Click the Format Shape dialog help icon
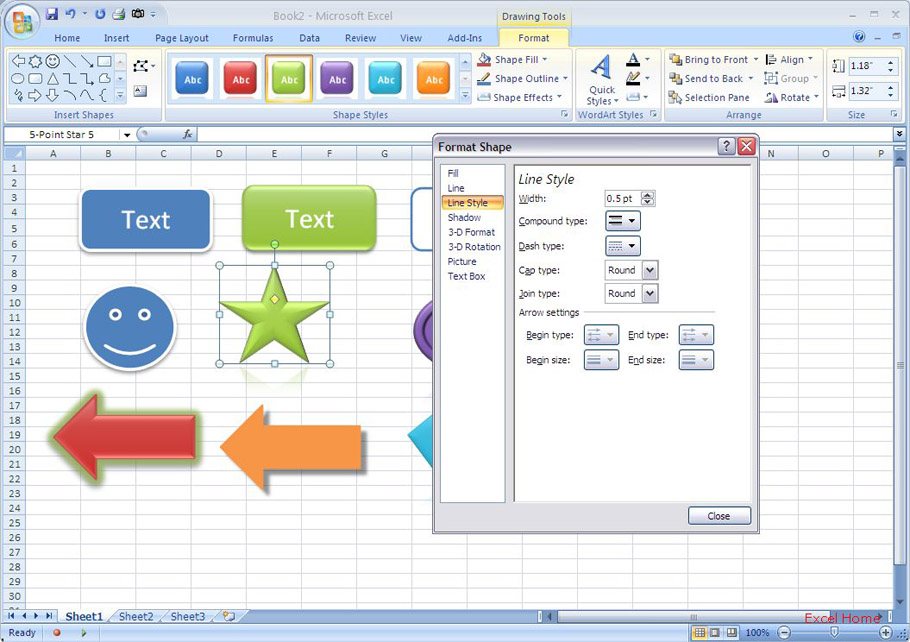 [x=726, y=147]
